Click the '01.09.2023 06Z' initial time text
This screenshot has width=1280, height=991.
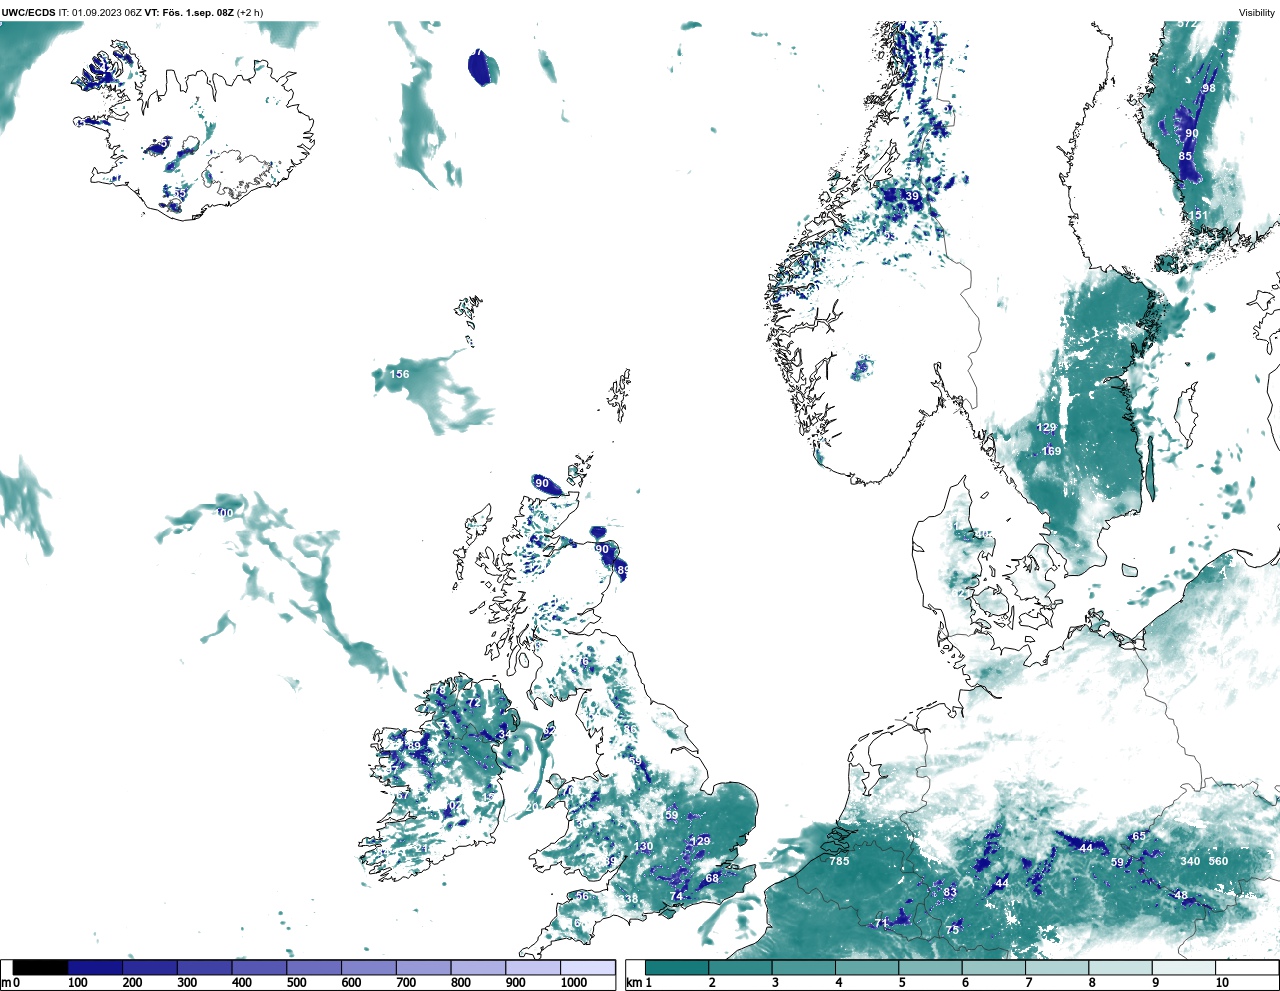(x=107, y=12)
